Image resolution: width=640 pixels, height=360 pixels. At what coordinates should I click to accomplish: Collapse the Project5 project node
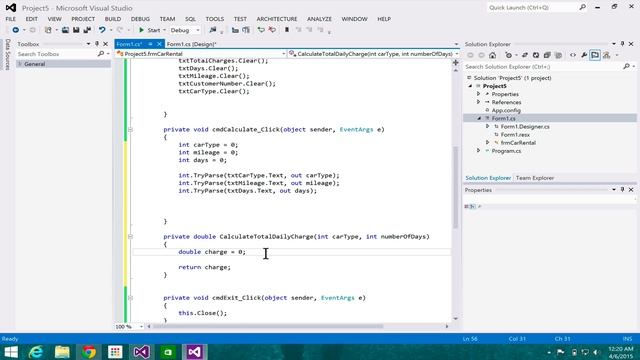click(470, 86)
